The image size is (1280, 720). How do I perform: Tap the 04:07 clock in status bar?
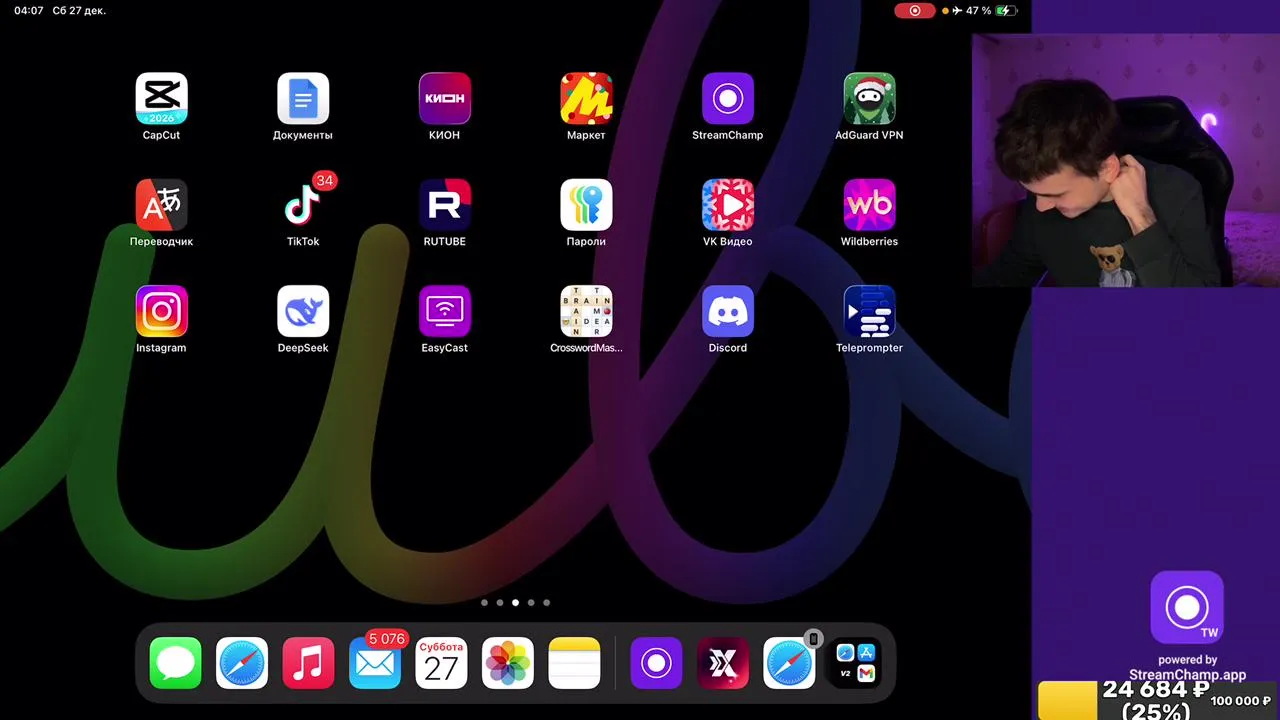(29, 11)
